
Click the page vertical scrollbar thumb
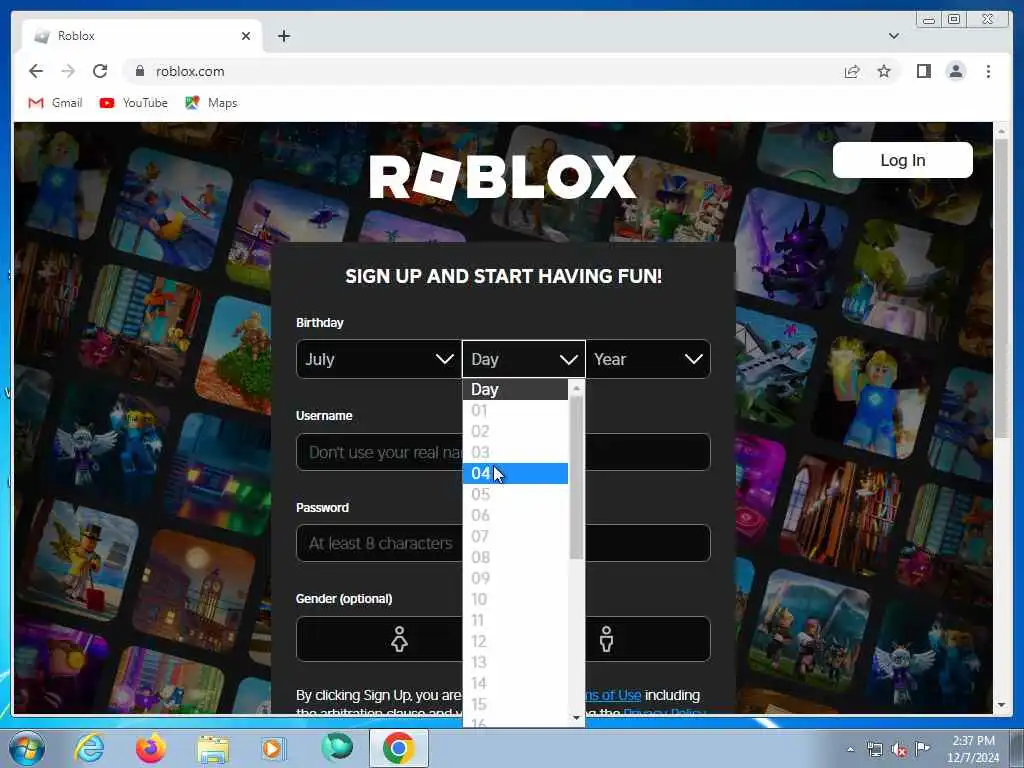(1001, 287)
